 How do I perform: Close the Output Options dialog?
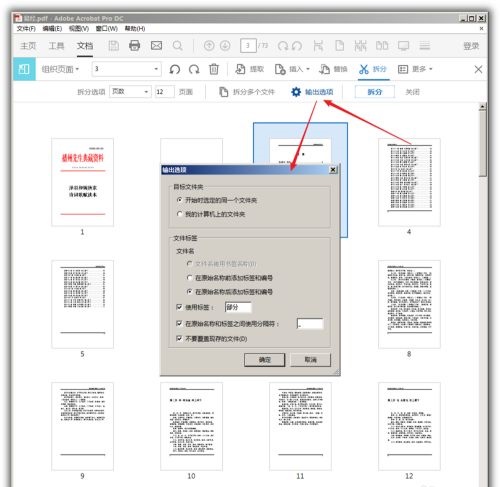pos(333,170)
